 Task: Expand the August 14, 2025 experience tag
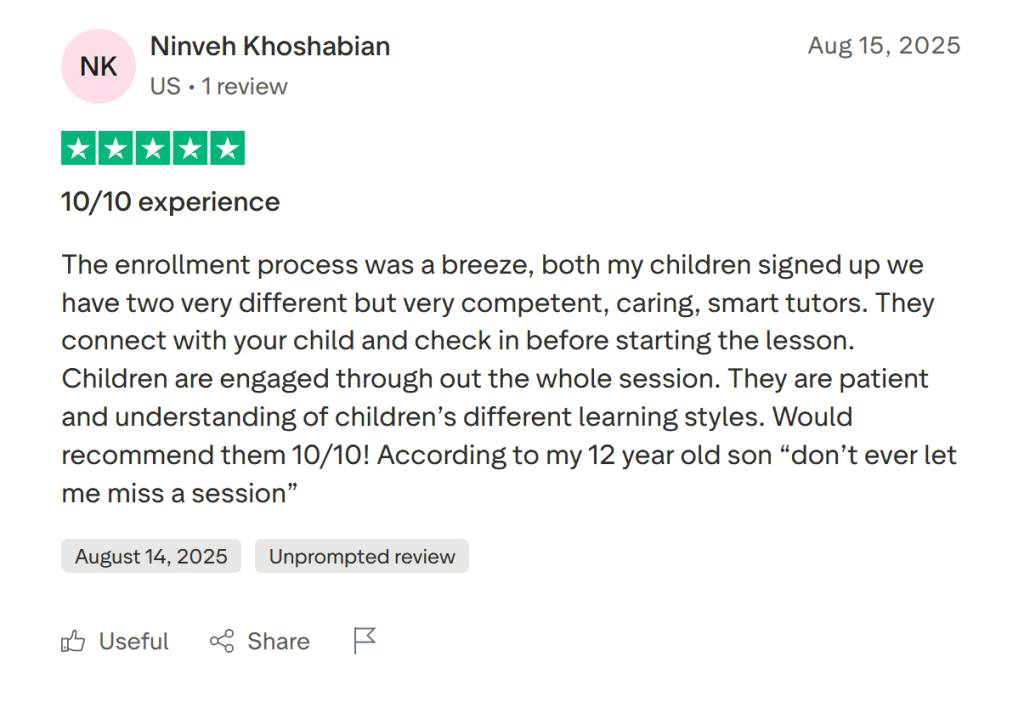coord(150,556)
